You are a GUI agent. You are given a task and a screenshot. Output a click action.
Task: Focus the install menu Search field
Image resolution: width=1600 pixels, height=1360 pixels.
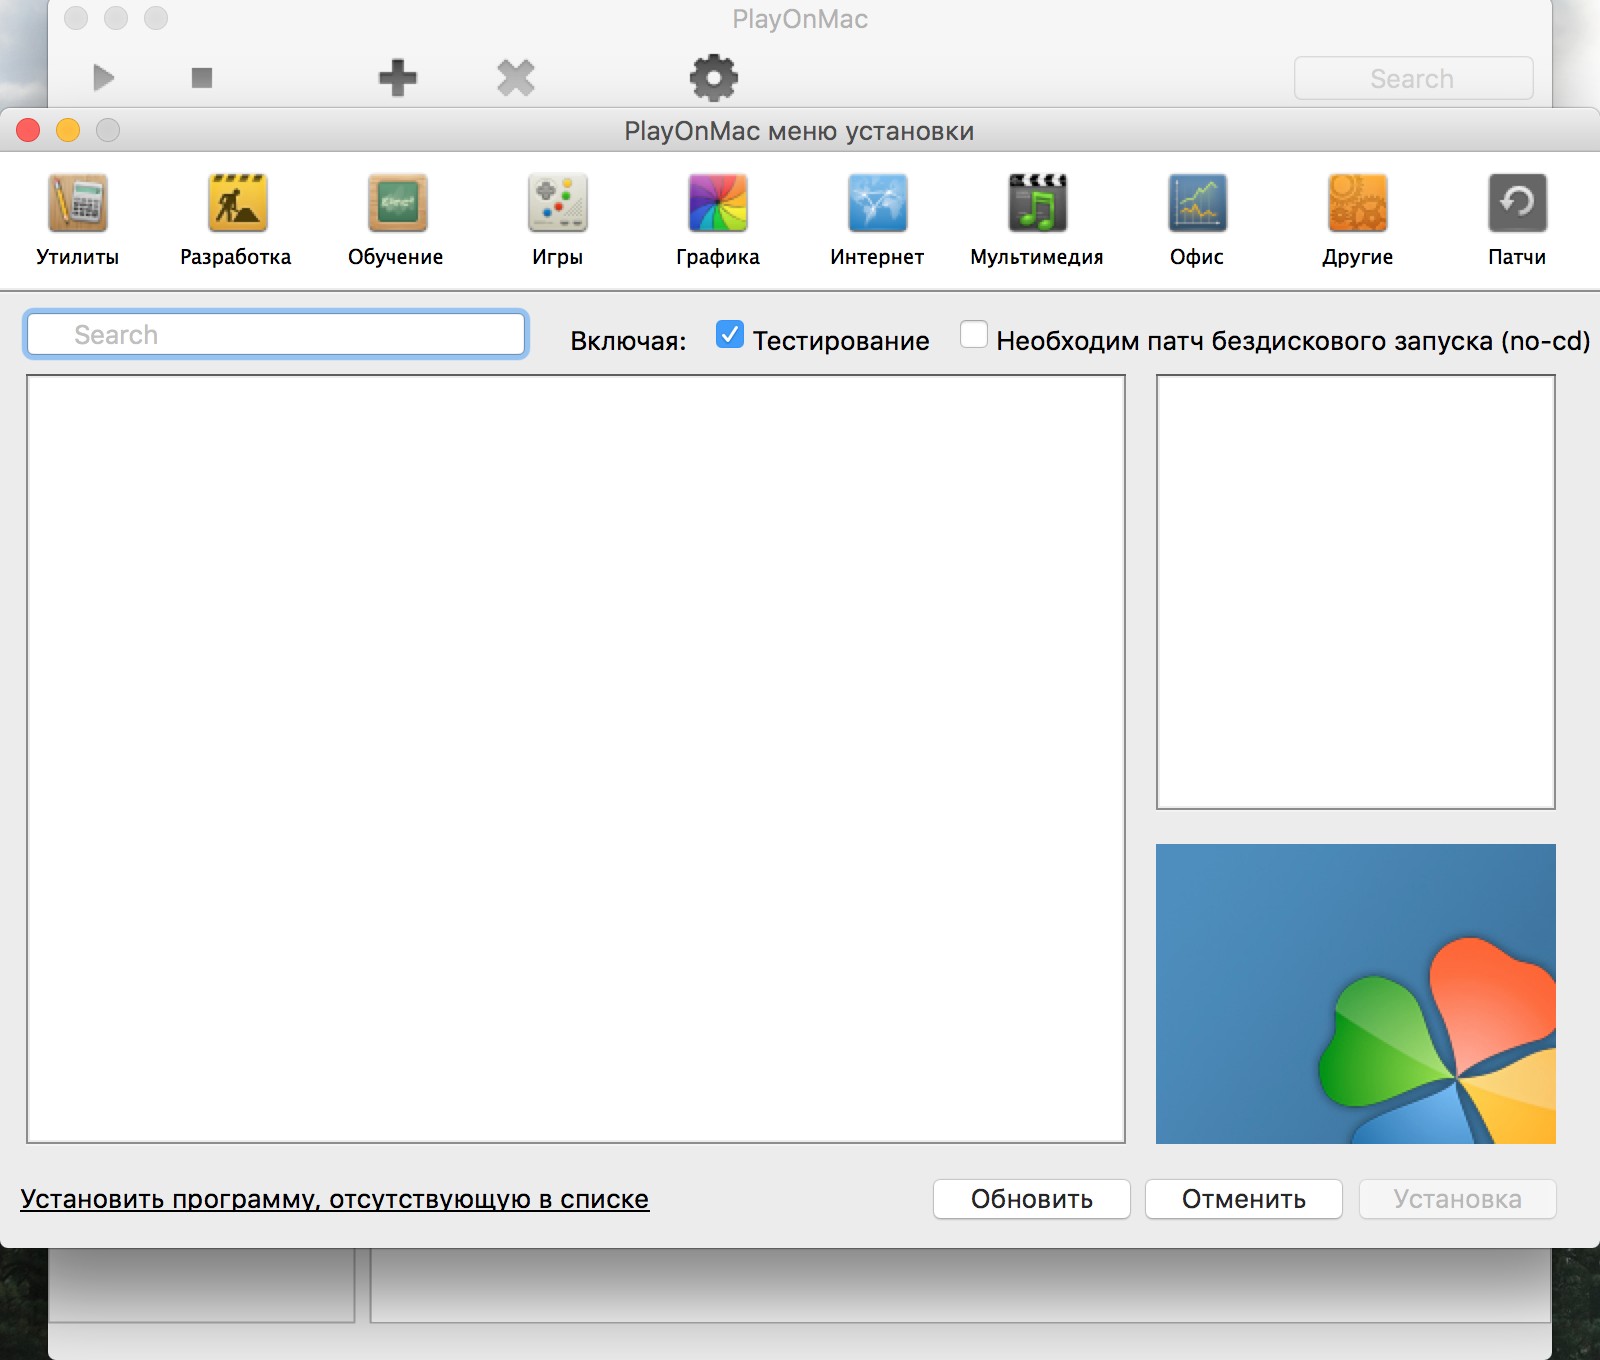click(276, 335)
